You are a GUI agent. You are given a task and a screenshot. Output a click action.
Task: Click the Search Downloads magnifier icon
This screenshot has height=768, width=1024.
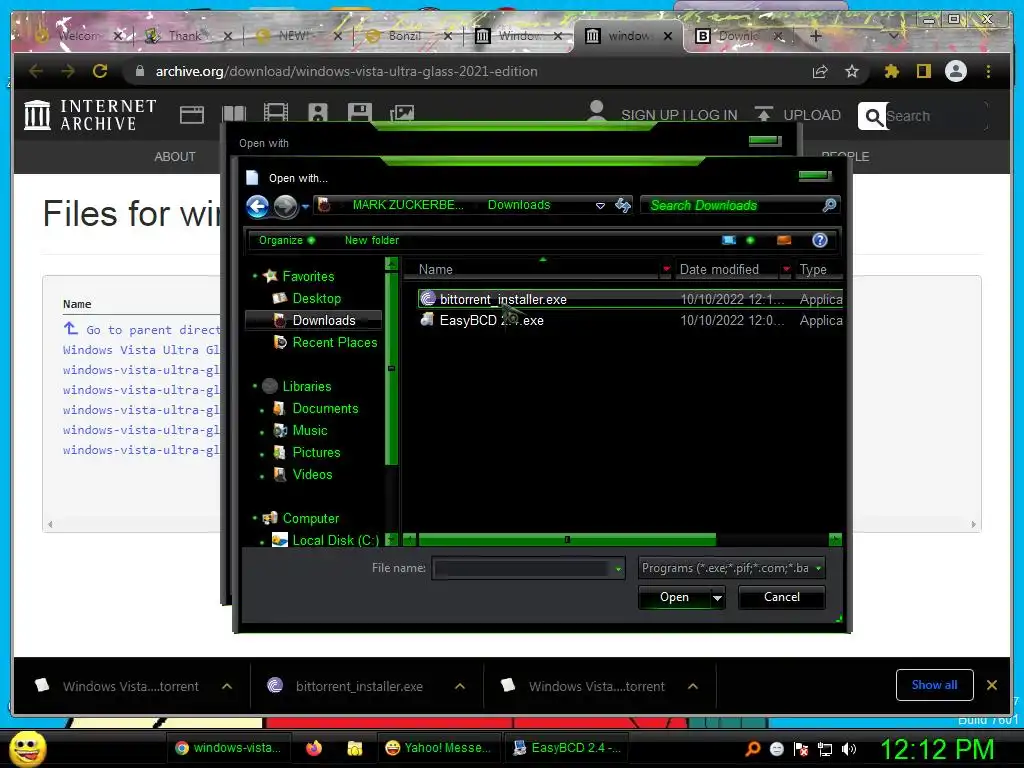829,205
